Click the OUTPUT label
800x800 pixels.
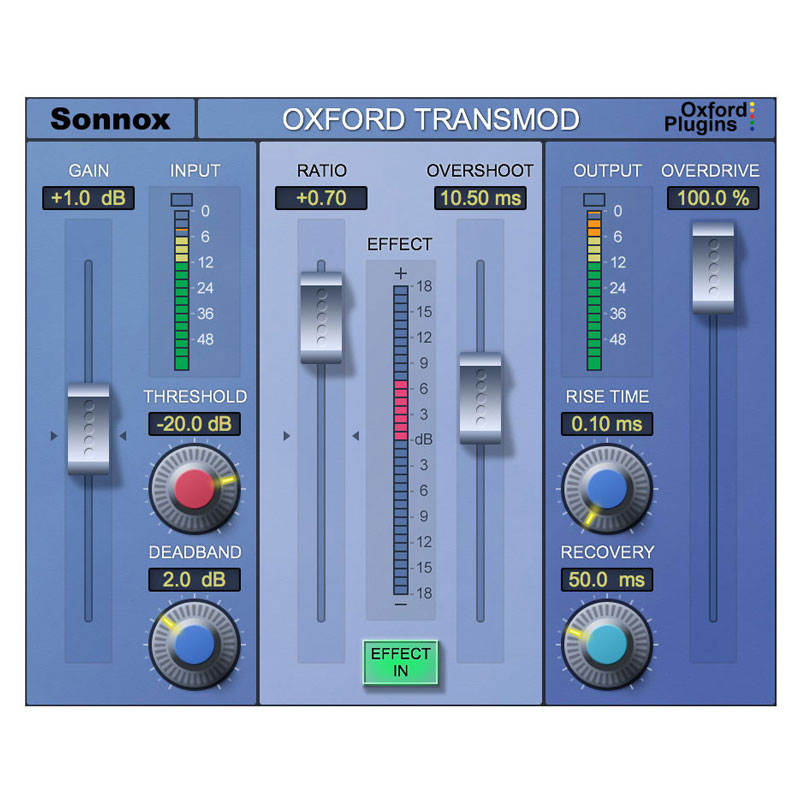pos(607,170)
